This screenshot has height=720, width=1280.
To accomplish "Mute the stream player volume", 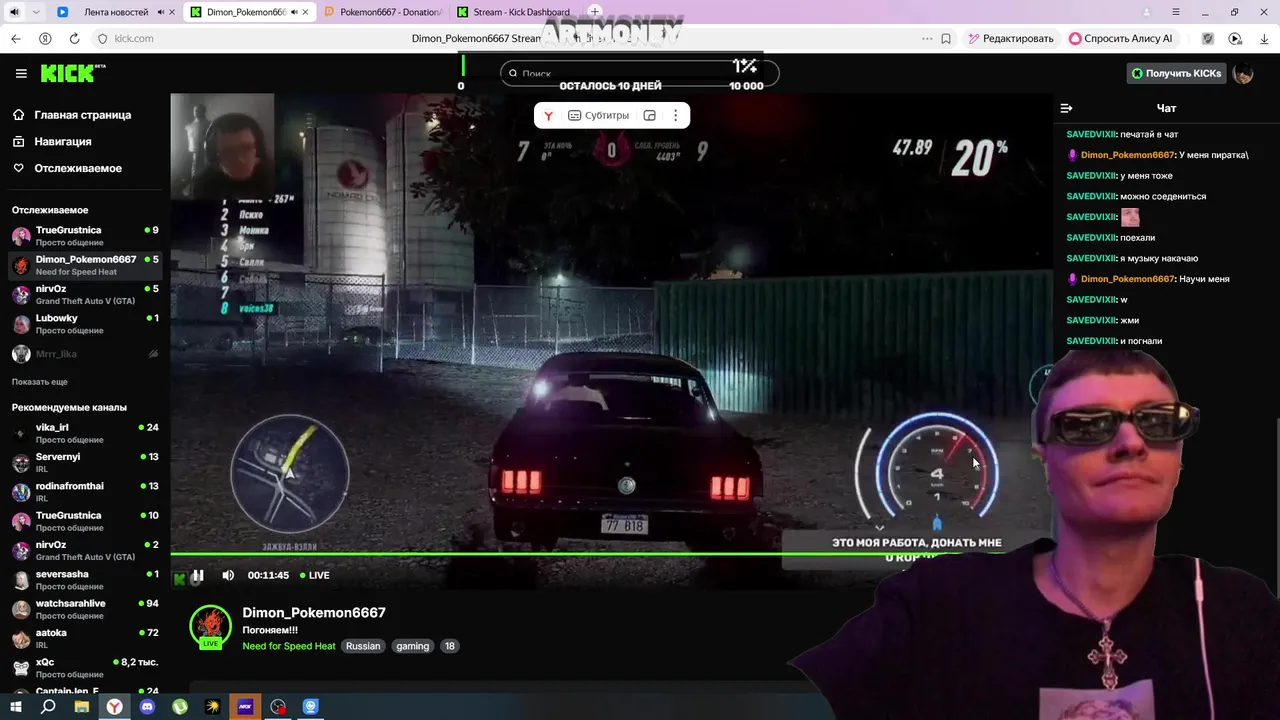I will coord(228,575).
